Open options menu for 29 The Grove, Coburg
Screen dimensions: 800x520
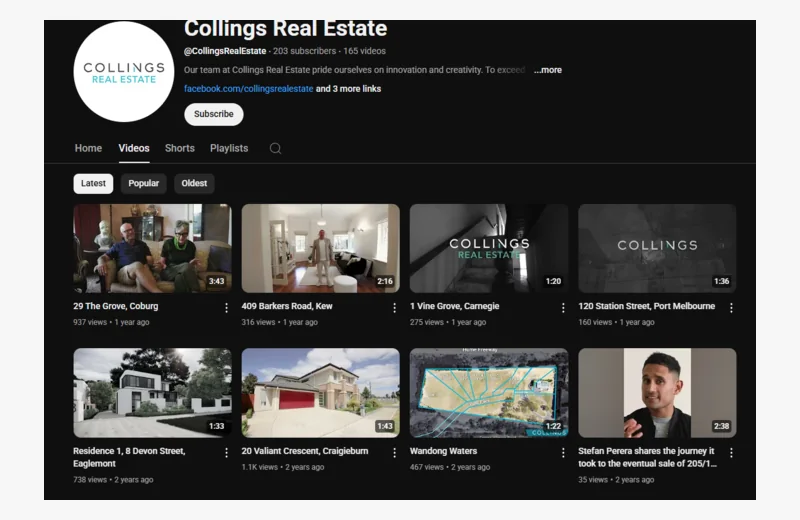point(227,308)
